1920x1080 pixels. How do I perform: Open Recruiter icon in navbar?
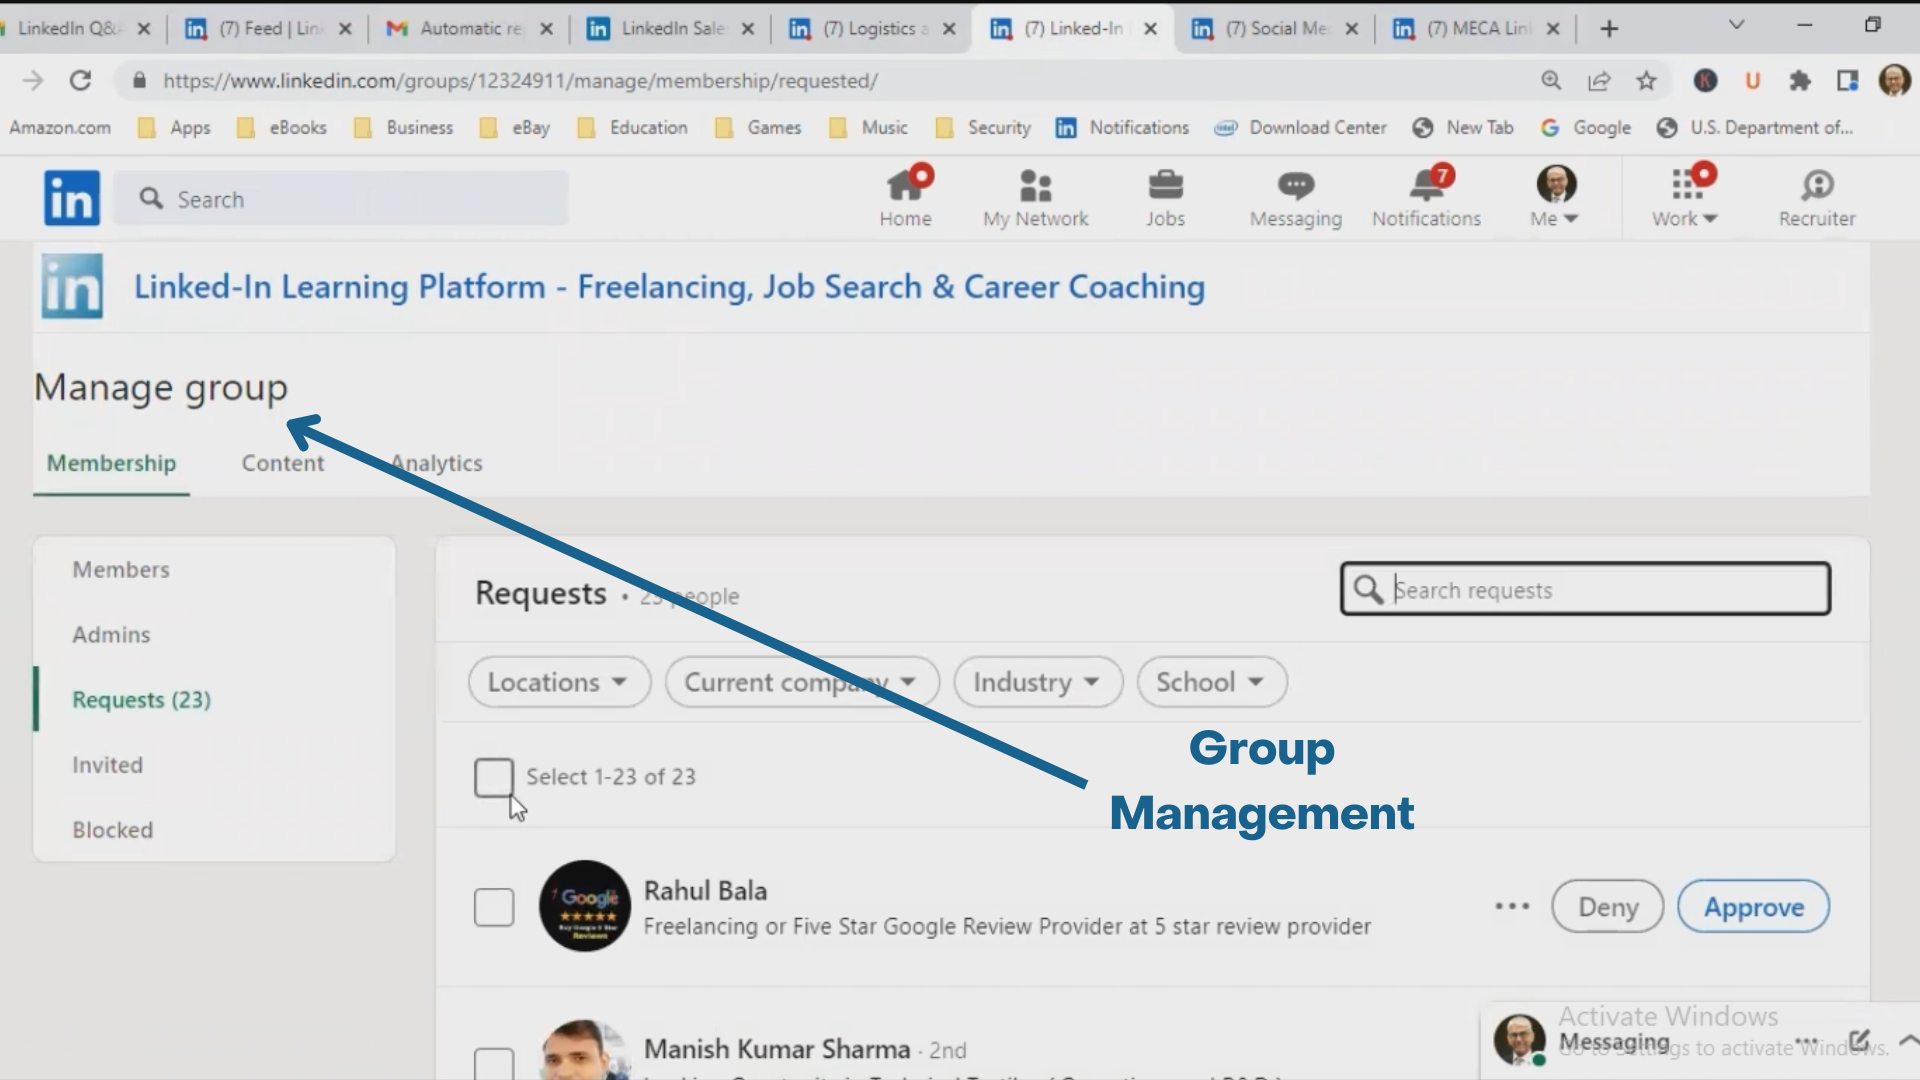point(1816,197)
